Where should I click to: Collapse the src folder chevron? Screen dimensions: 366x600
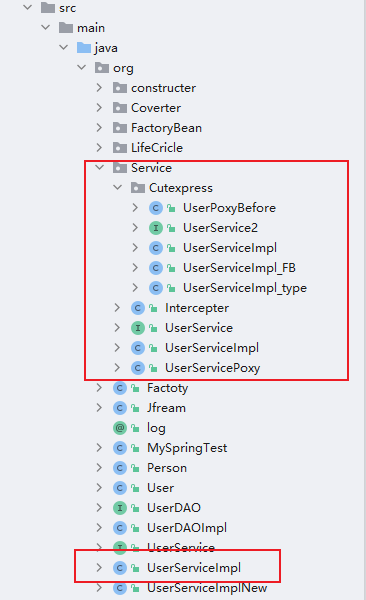[28, 7]
